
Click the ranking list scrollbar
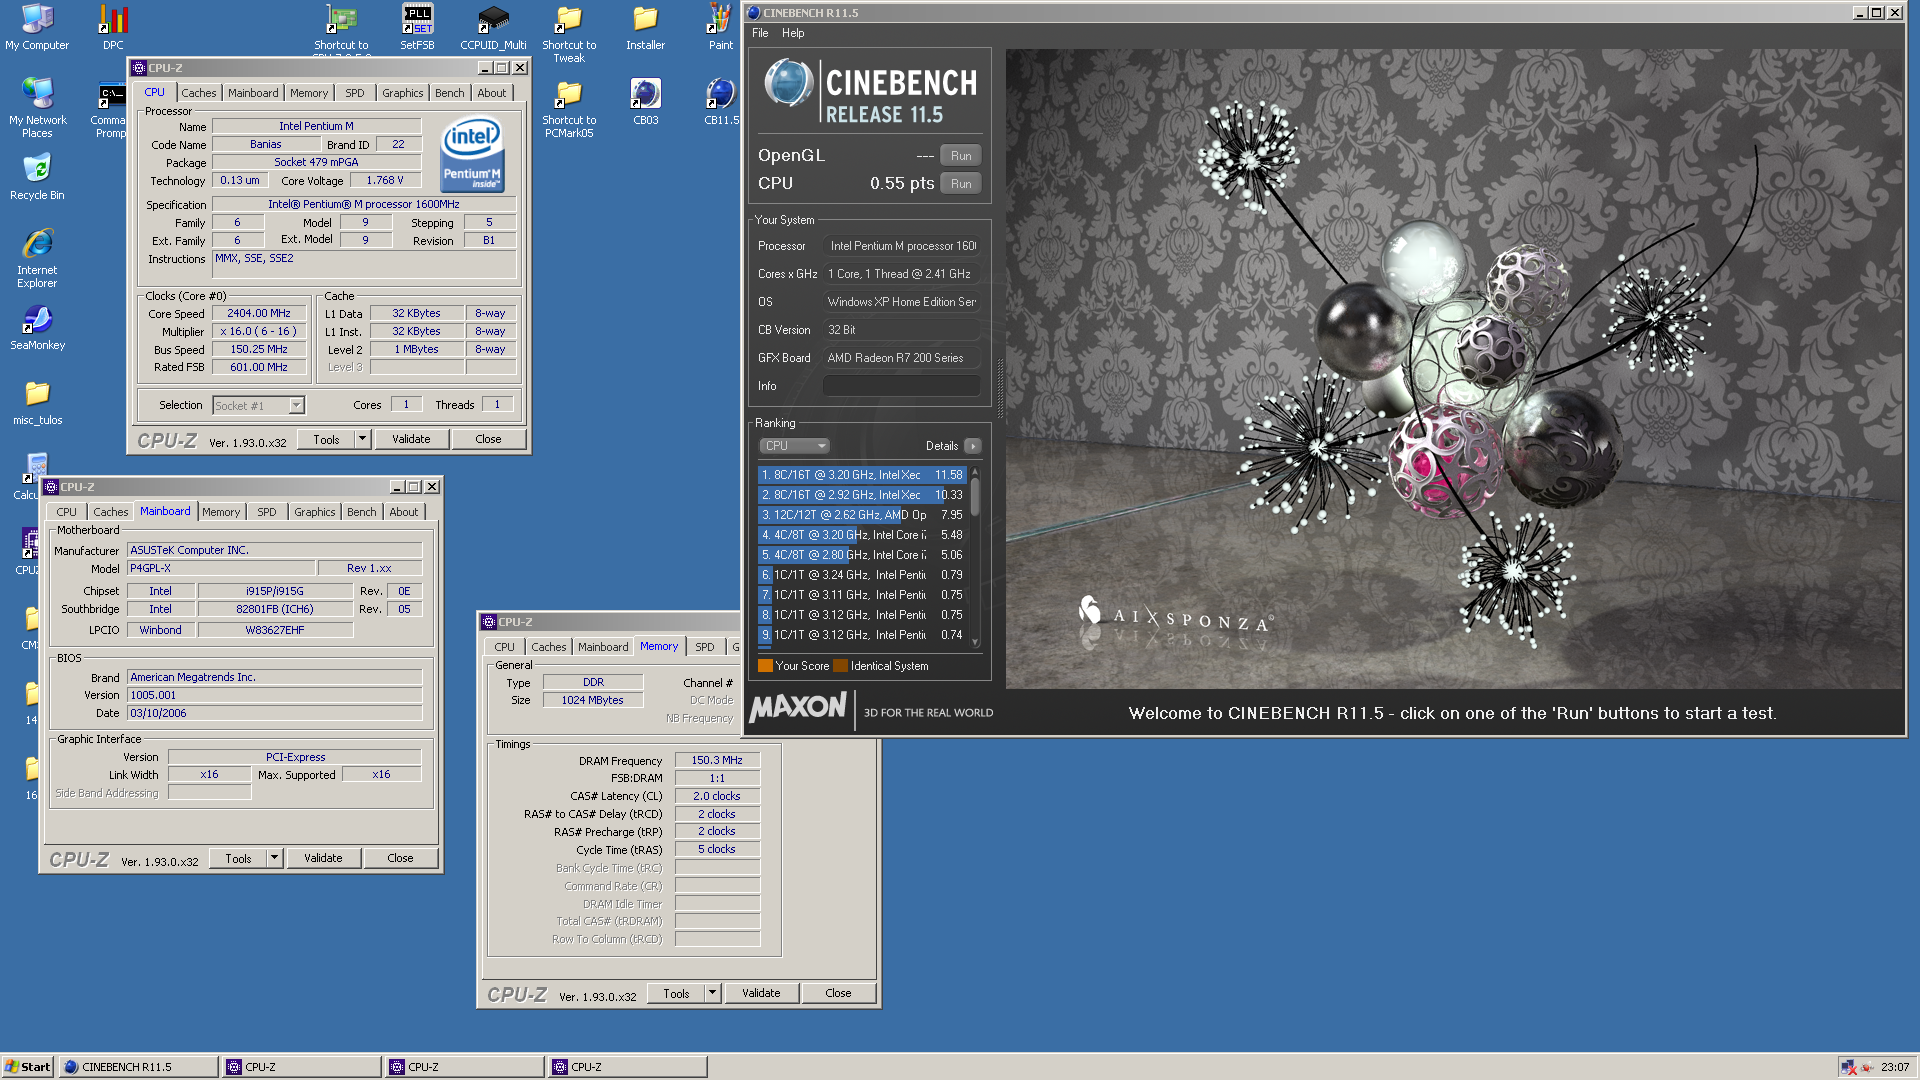pyautogui.click(x=975, y=556)
